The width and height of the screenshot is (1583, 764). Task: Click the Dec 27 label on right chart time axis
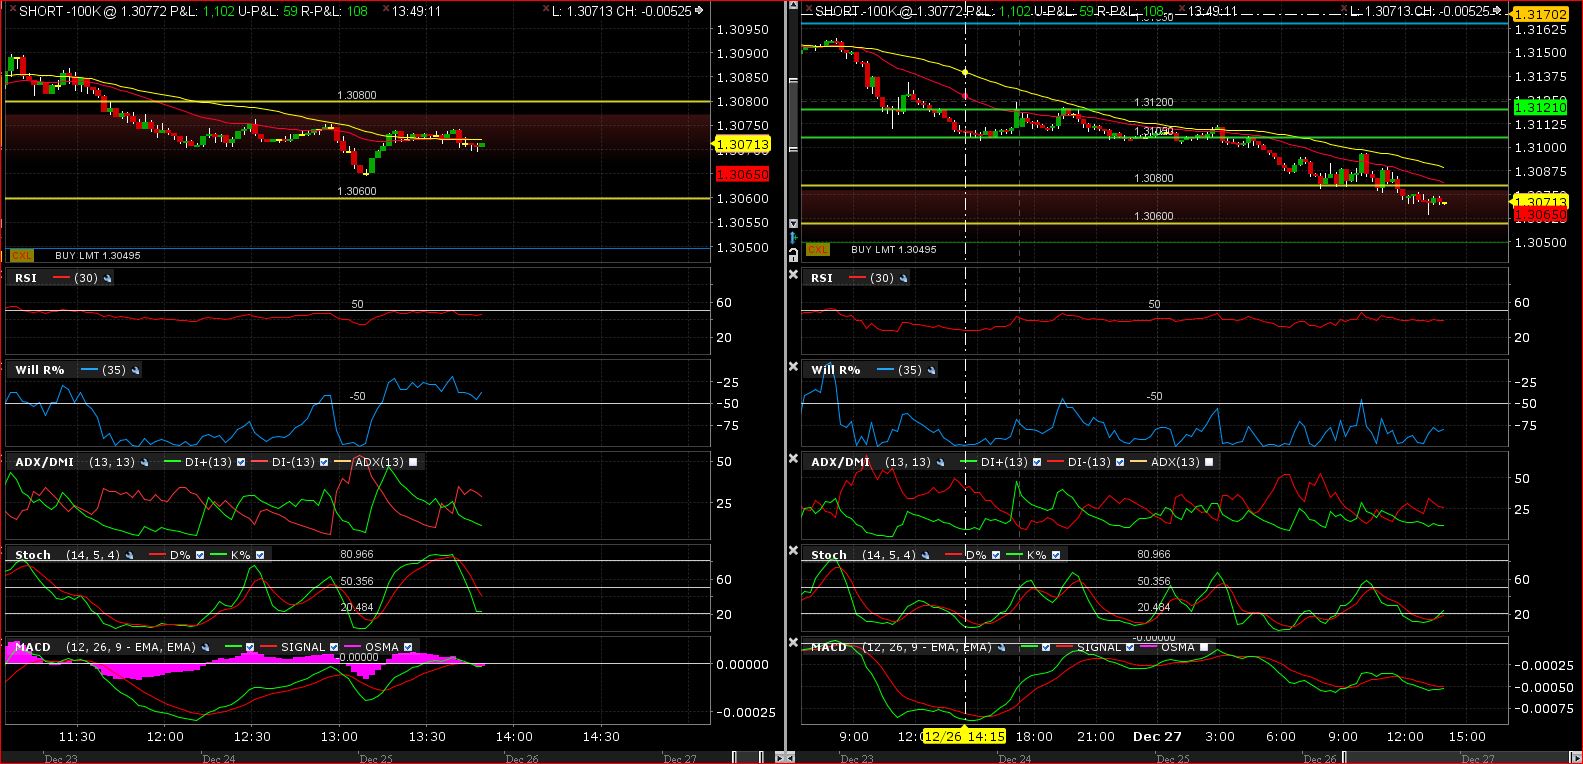pos(1157,736)
